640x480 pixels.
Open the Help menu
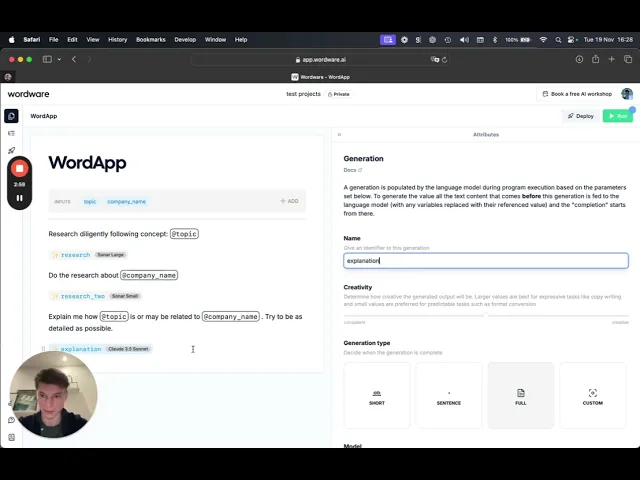pos(241,40)
